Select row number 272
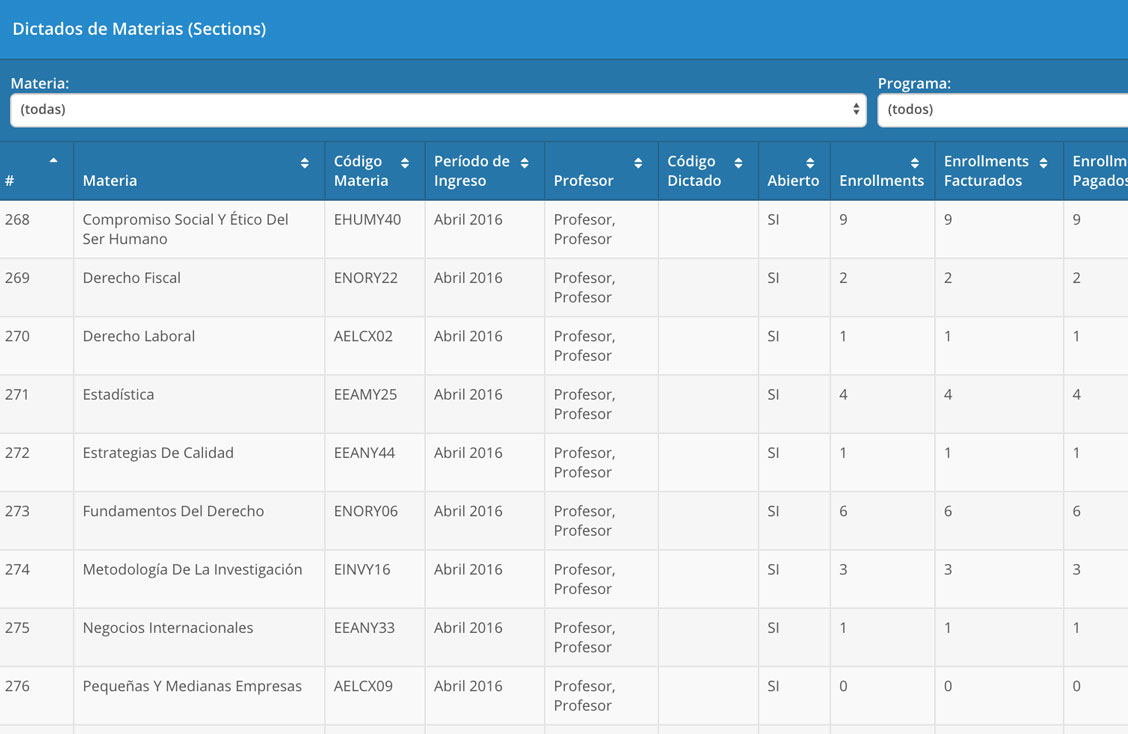Image resolution: width=1128 pixels, height=734 pixels. (17, 453)
